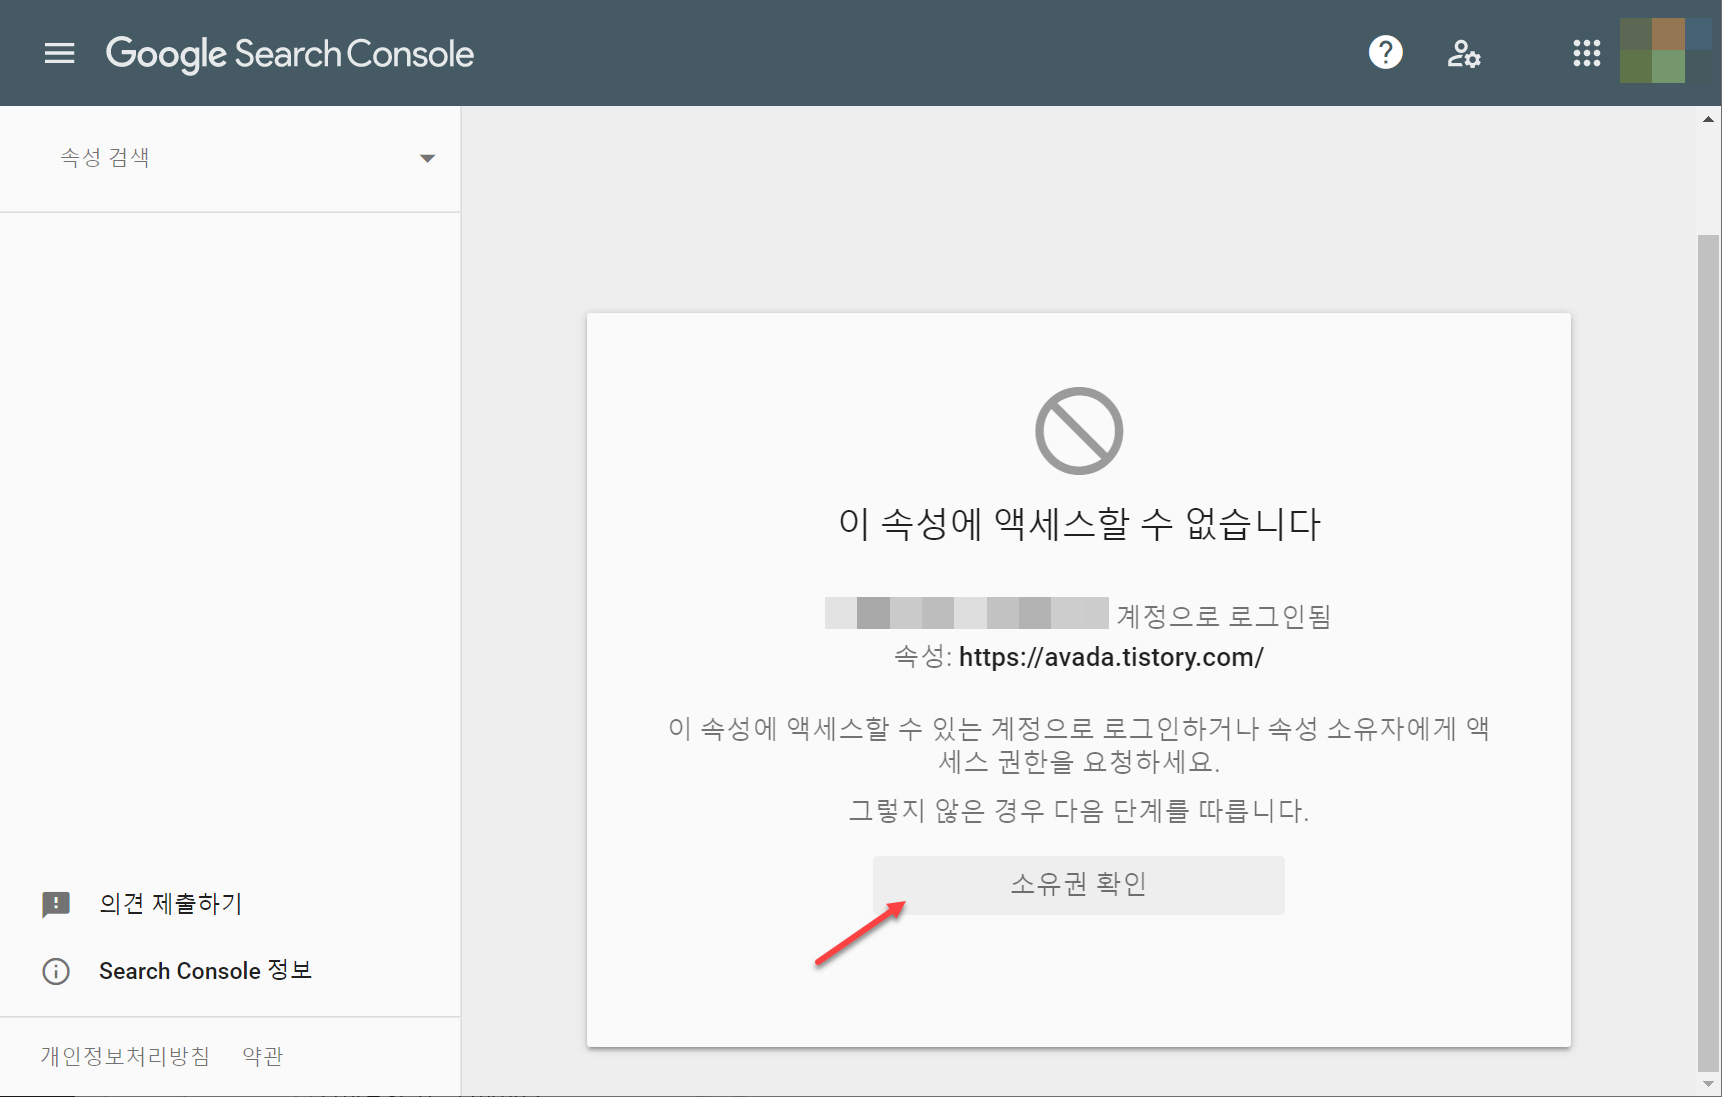Screen dimensions: 1722x1097
Task: Click the 소유권 확인 button
Action: point(1078,884)
